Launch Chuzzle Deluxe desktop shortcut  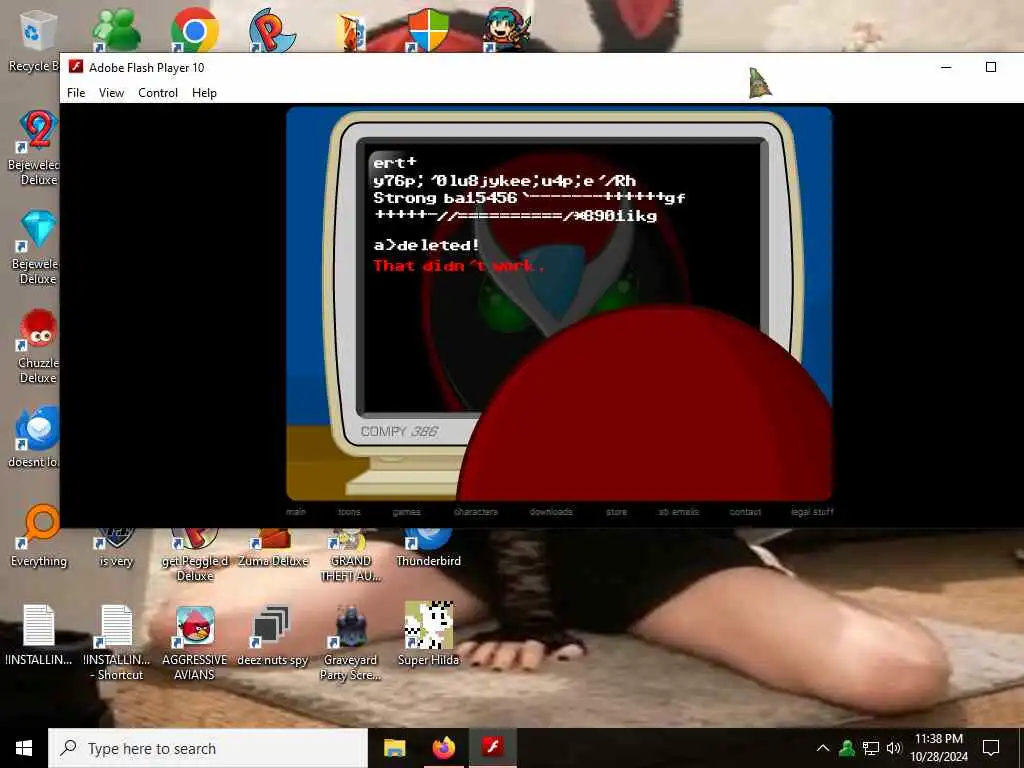click(x=37, y=346)
